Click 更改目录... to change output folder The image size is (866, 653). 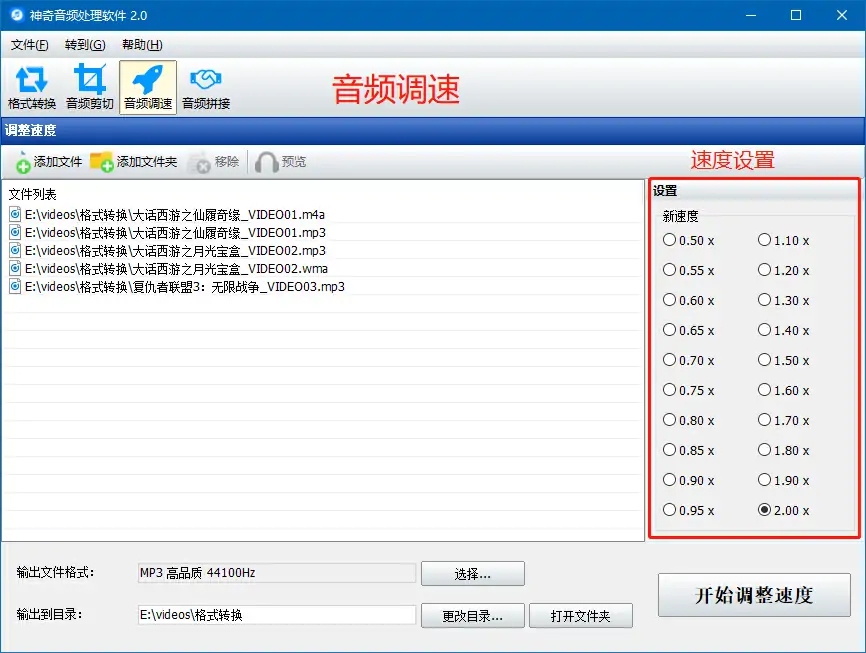point(472,616)
